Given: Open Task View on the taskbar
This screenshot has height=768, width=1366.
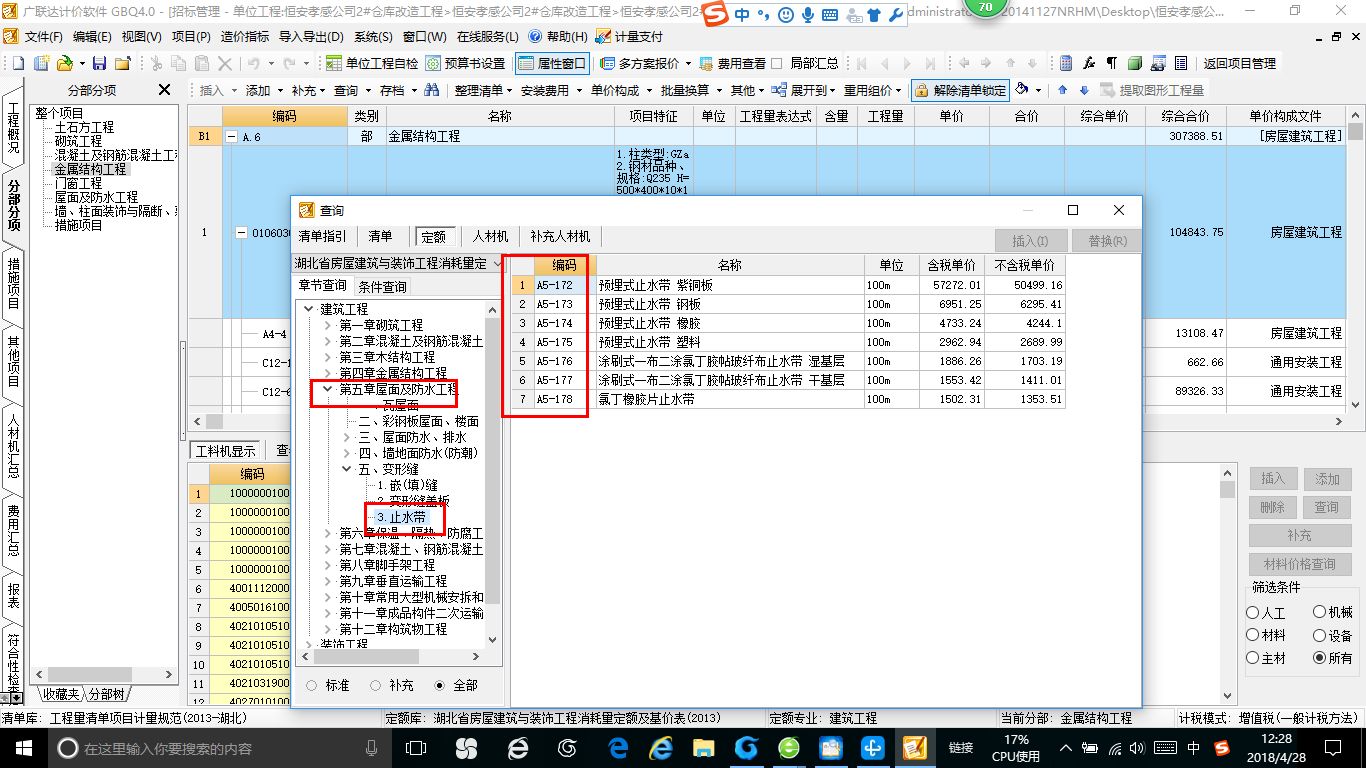Looking at the screenshot, I should (415, 748).
